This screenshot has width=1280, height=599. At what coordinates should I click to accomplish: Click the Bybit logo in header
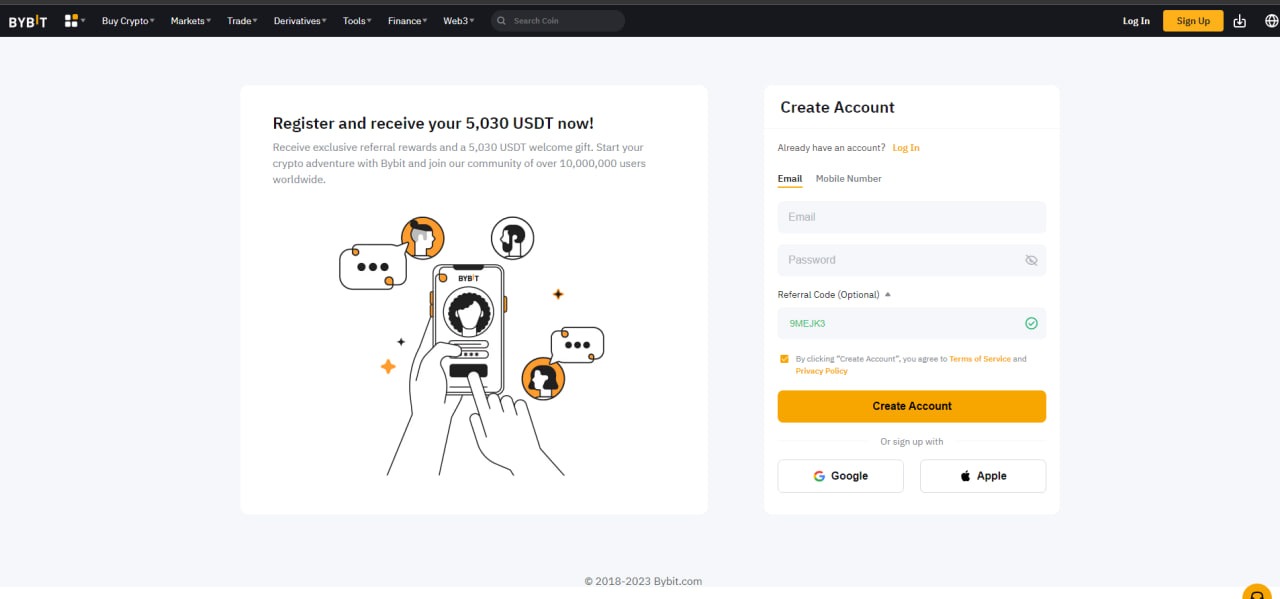point(28,21)
